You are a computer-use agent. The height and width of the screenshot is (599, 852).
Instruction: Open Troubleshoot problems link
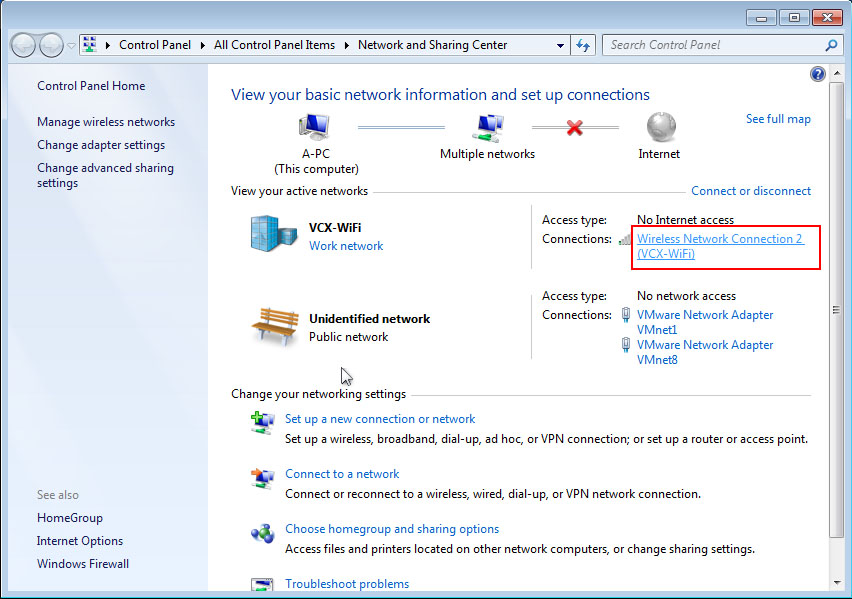click(347, 584)
